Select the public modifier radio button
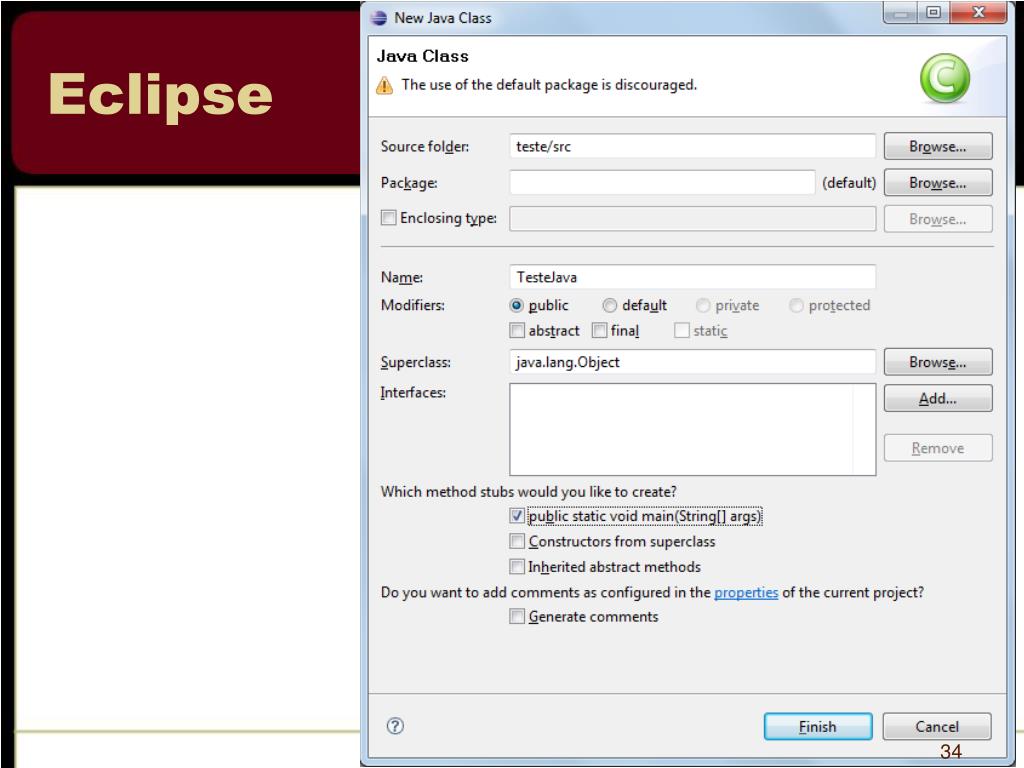This screenshot has width=1024, height=768. click(517, 305)
